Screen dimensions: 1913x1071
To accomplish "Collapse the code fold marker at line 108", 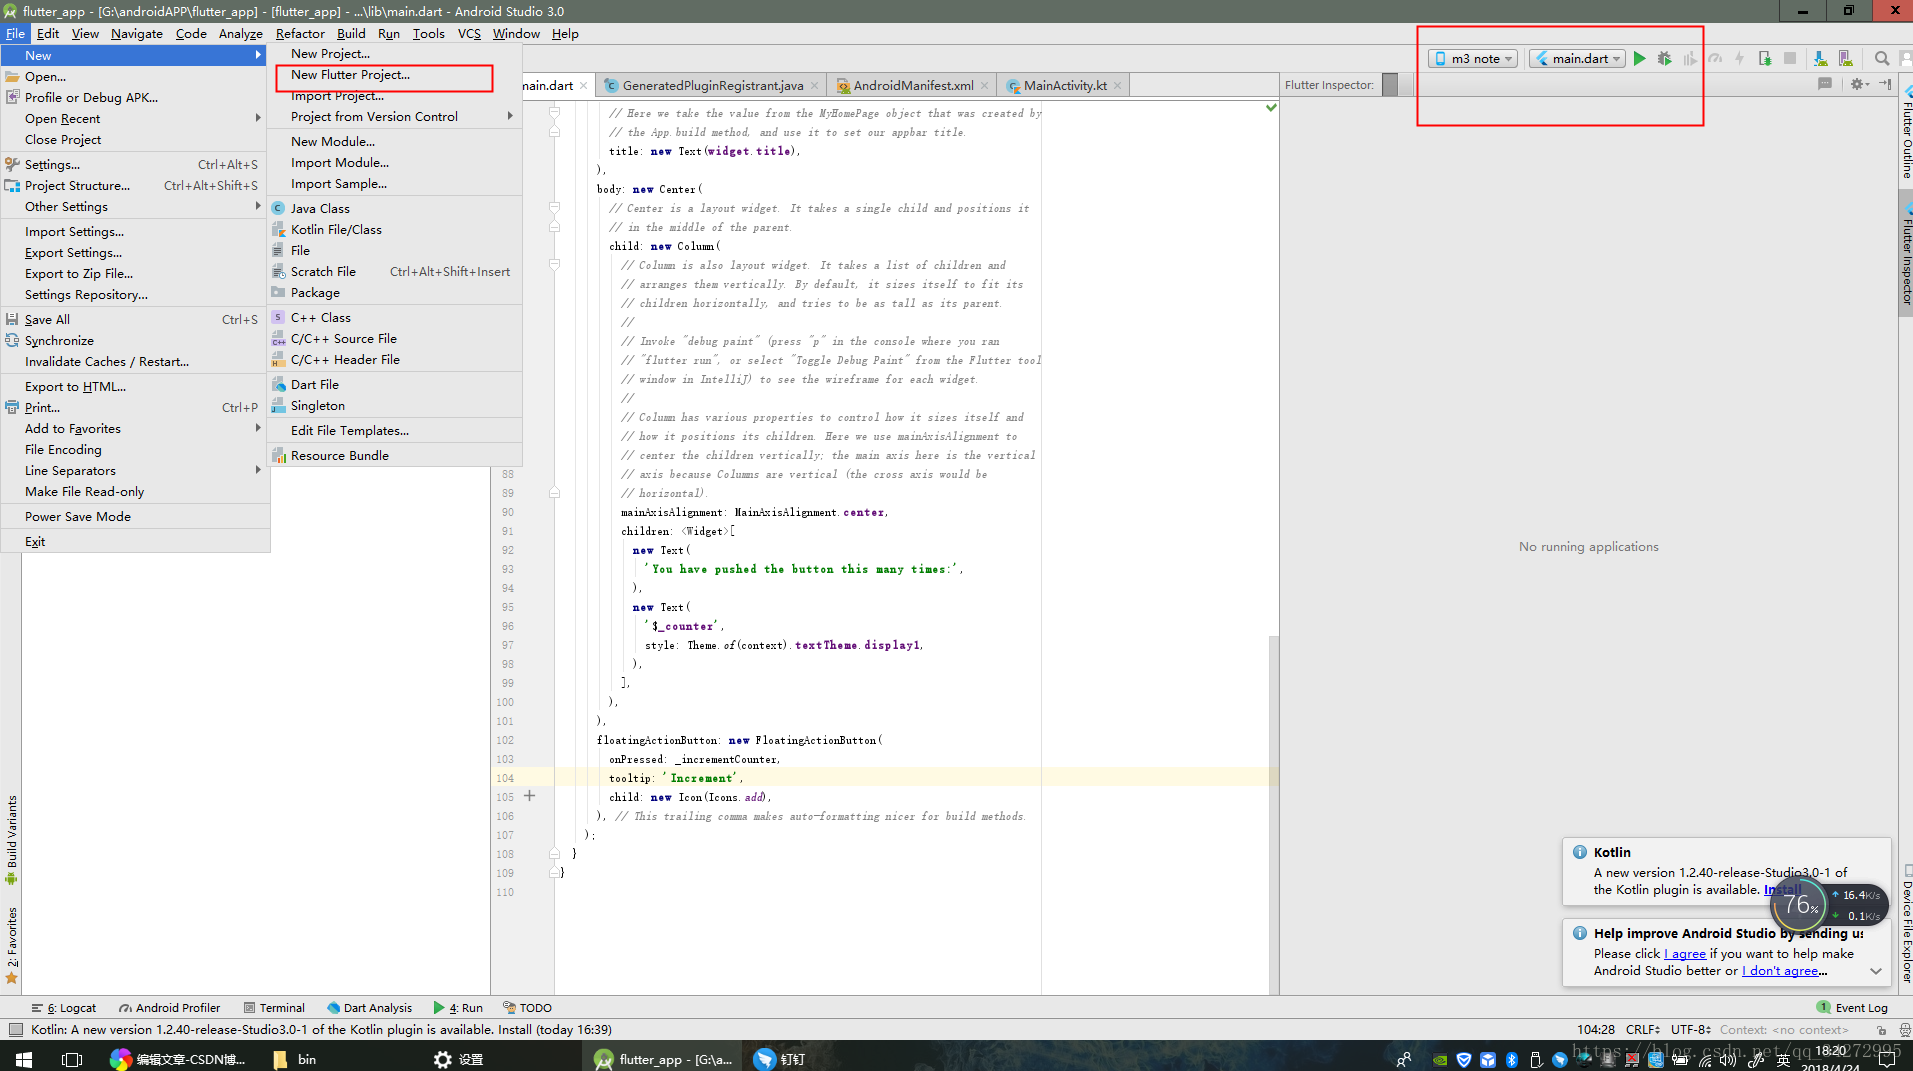I will point(554,854).
